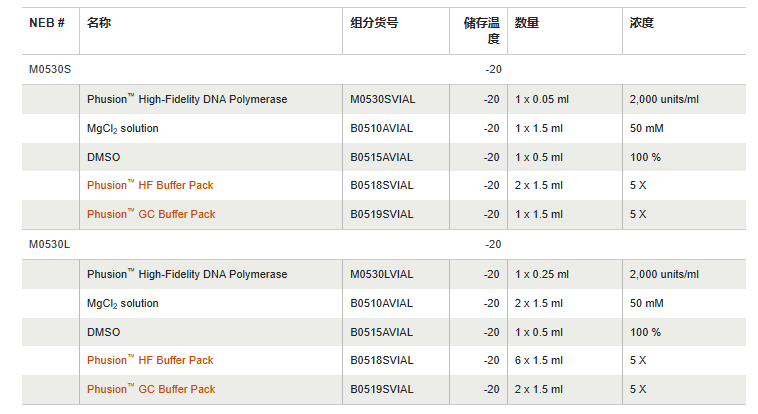Screen dimensions: 758x414
Task: Click the 1 x 0.05 ml quantity cell
Action: (x=541, y=99)
